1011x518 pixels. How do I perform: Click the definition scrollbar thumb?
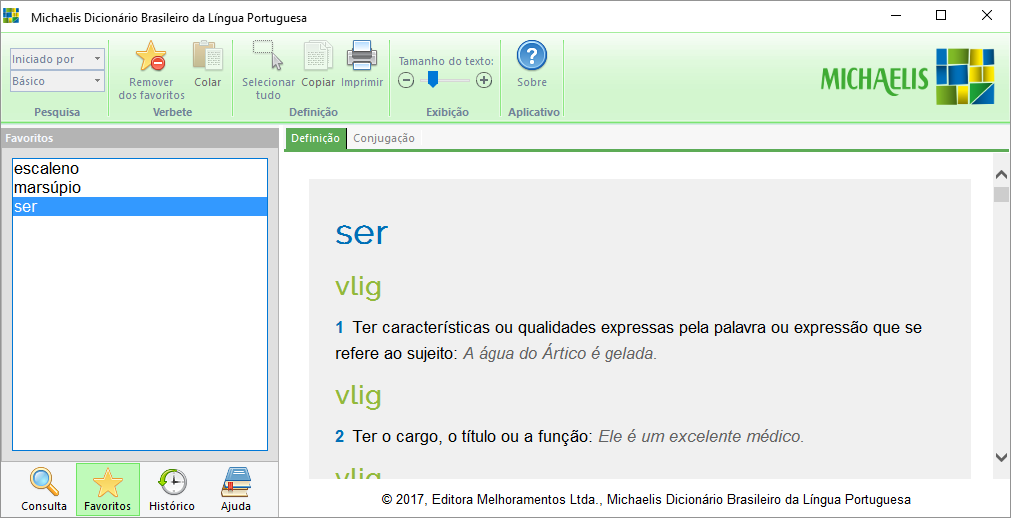[x=1001, y=194]
